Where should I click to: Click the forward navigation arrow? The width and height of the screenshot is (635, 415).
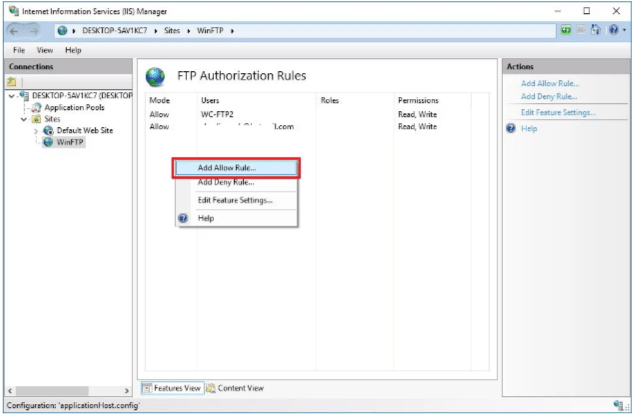click(x=33, y=31)
